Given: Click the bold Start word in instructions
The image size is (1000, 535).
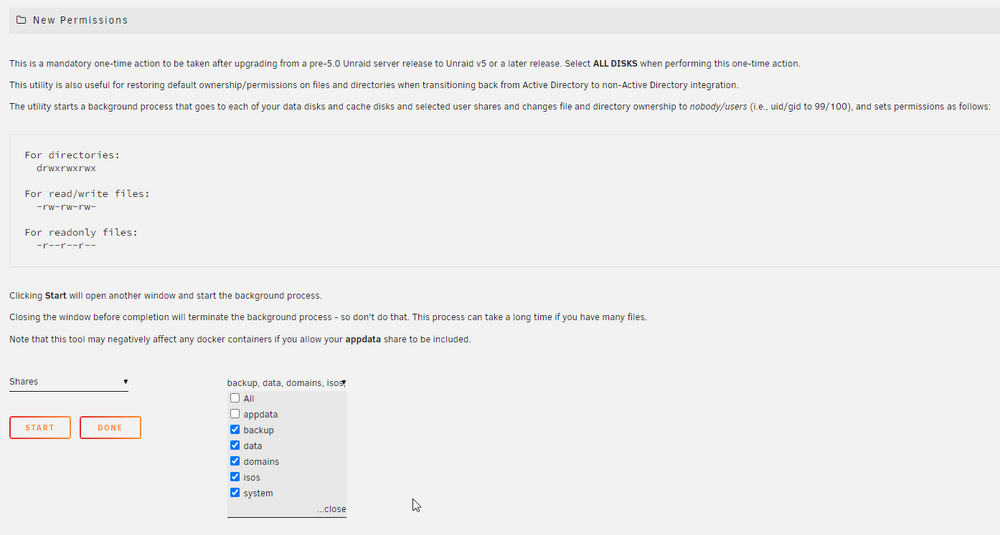Looking at the screenshot, I should tap(55, 296).
